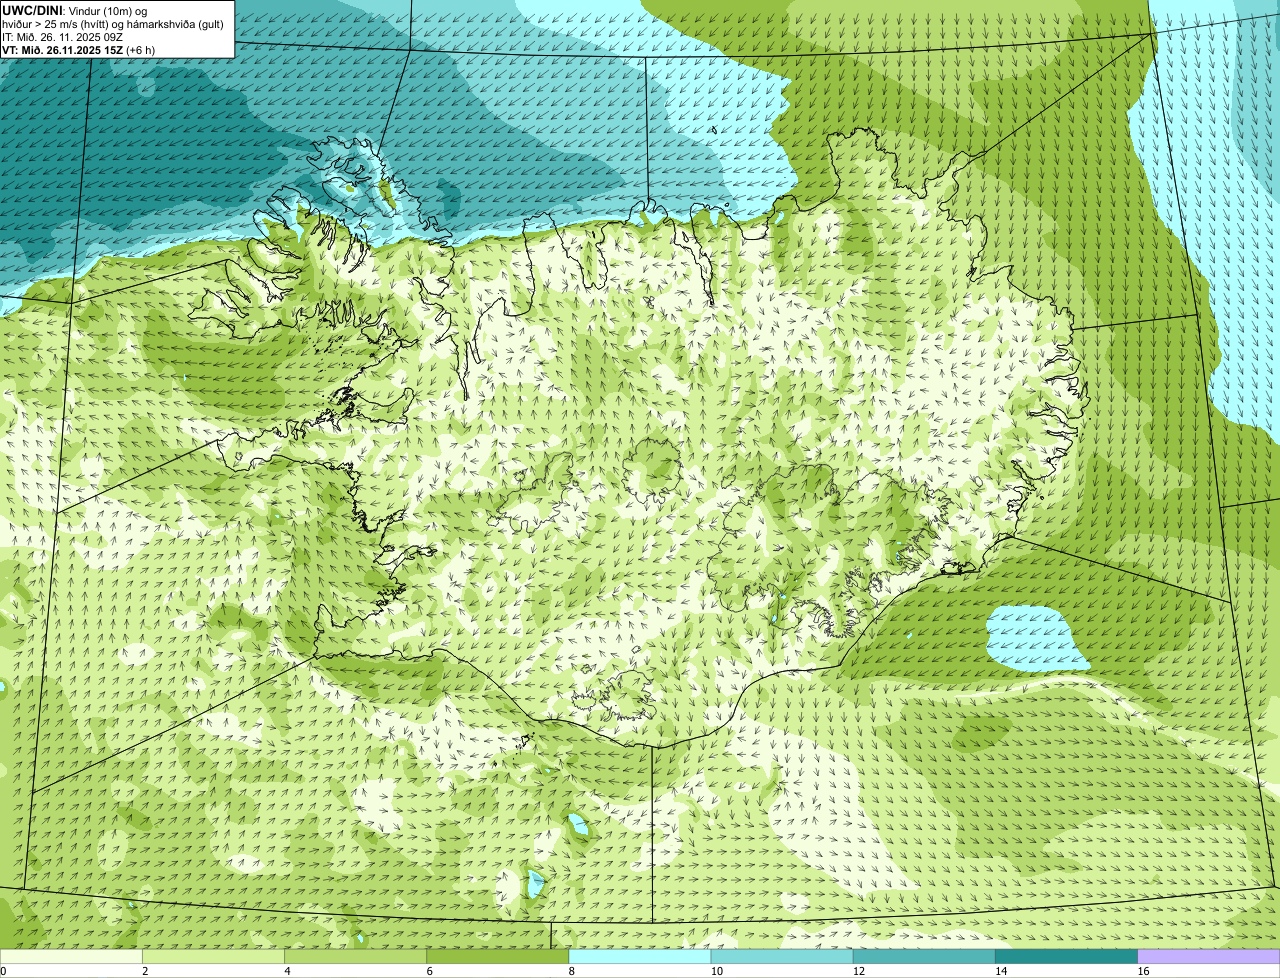Click legend tick label "6"
The width and height of the screenshot is (1280, 978).
[429, 971]
